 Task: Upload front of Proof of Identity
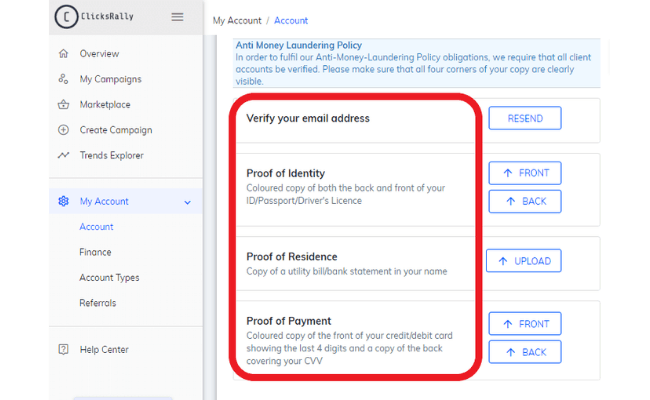pyautogui.click(x=525, y=173)
